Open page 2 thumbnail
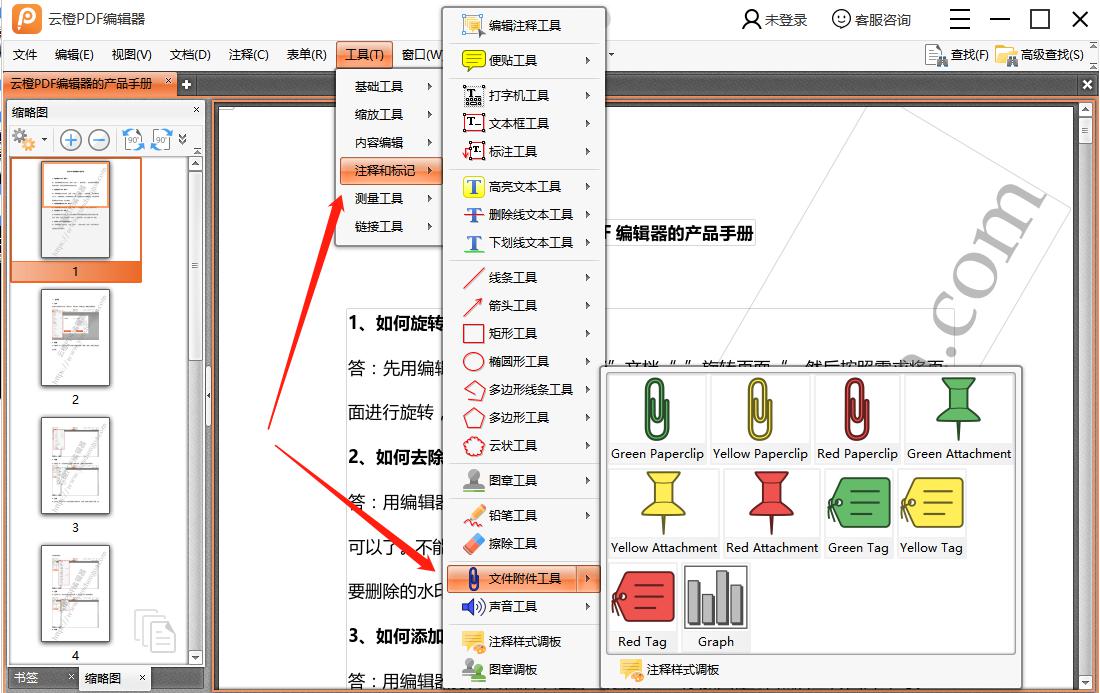1100x693 pixels. 76,338
